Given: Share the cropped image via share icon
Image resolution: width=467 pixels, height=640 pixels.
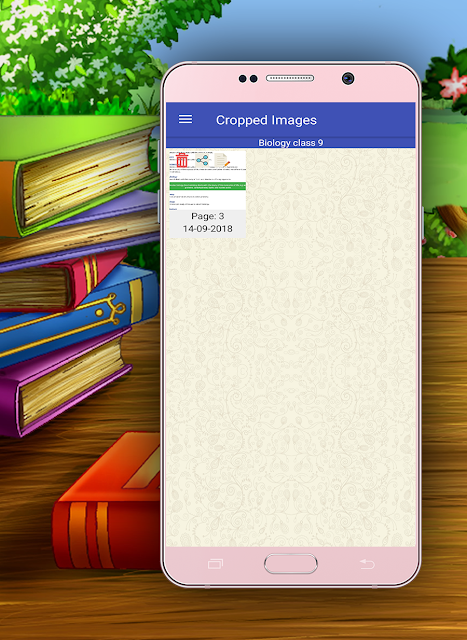Looking at the screenshot, I should pyautogui.click(x=202, y=160).
